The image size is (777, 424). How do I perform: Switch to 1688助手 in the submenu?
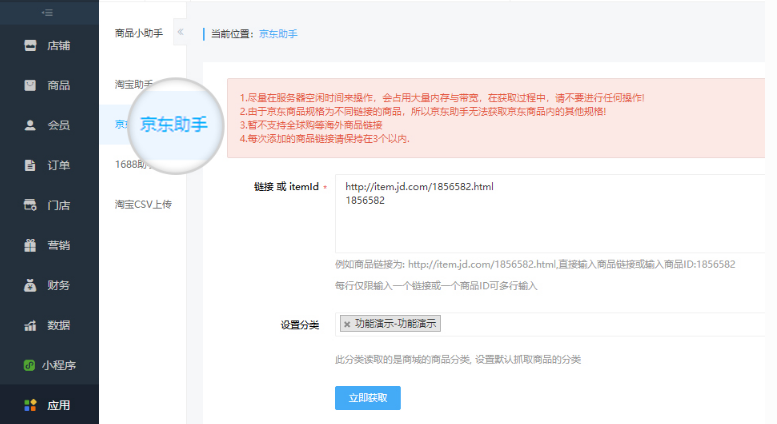(134, 164)
